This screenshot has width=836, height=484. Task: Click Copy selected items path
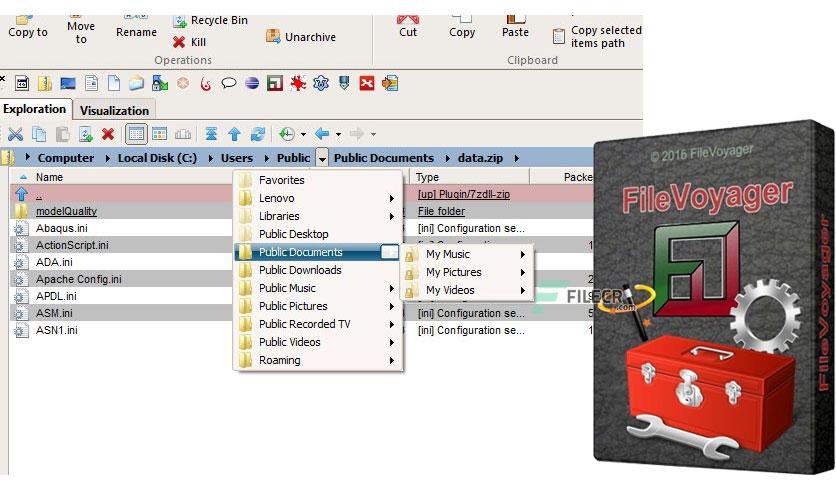click(x=597, y=36)
